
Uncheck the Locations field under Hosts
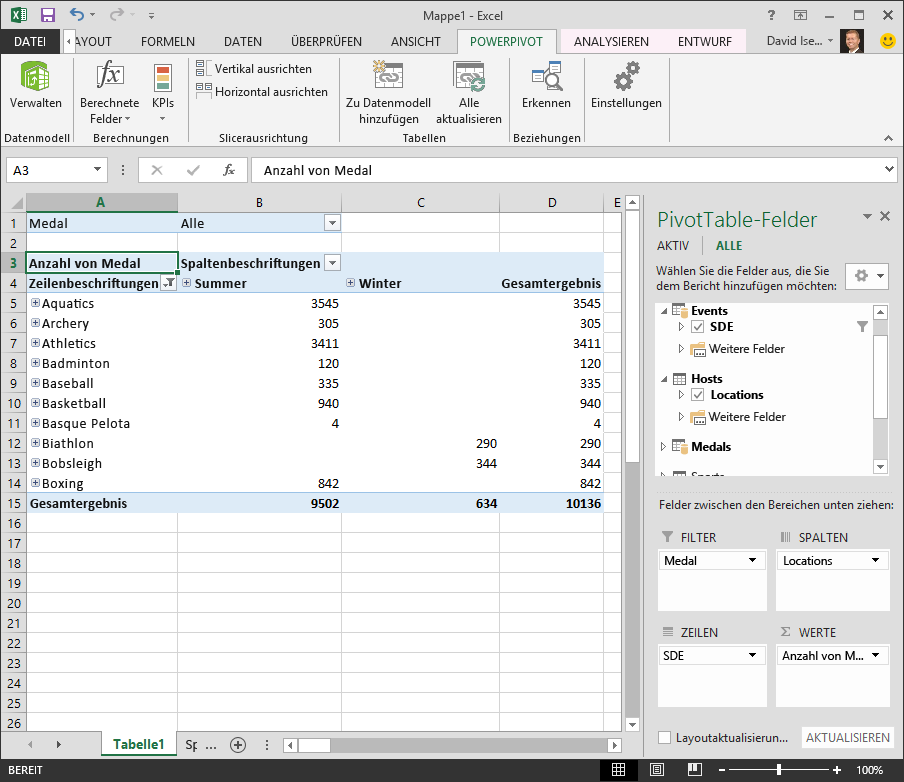pyautogui.click(x=697, y=394)
